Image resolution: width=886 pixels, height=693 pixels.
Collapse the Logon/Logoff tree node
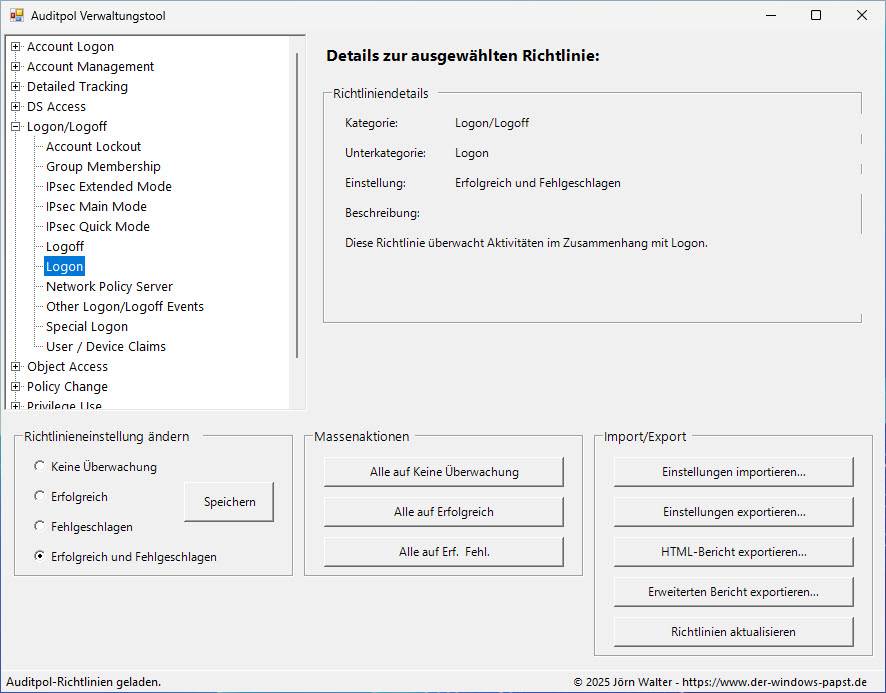coord(16,127)
